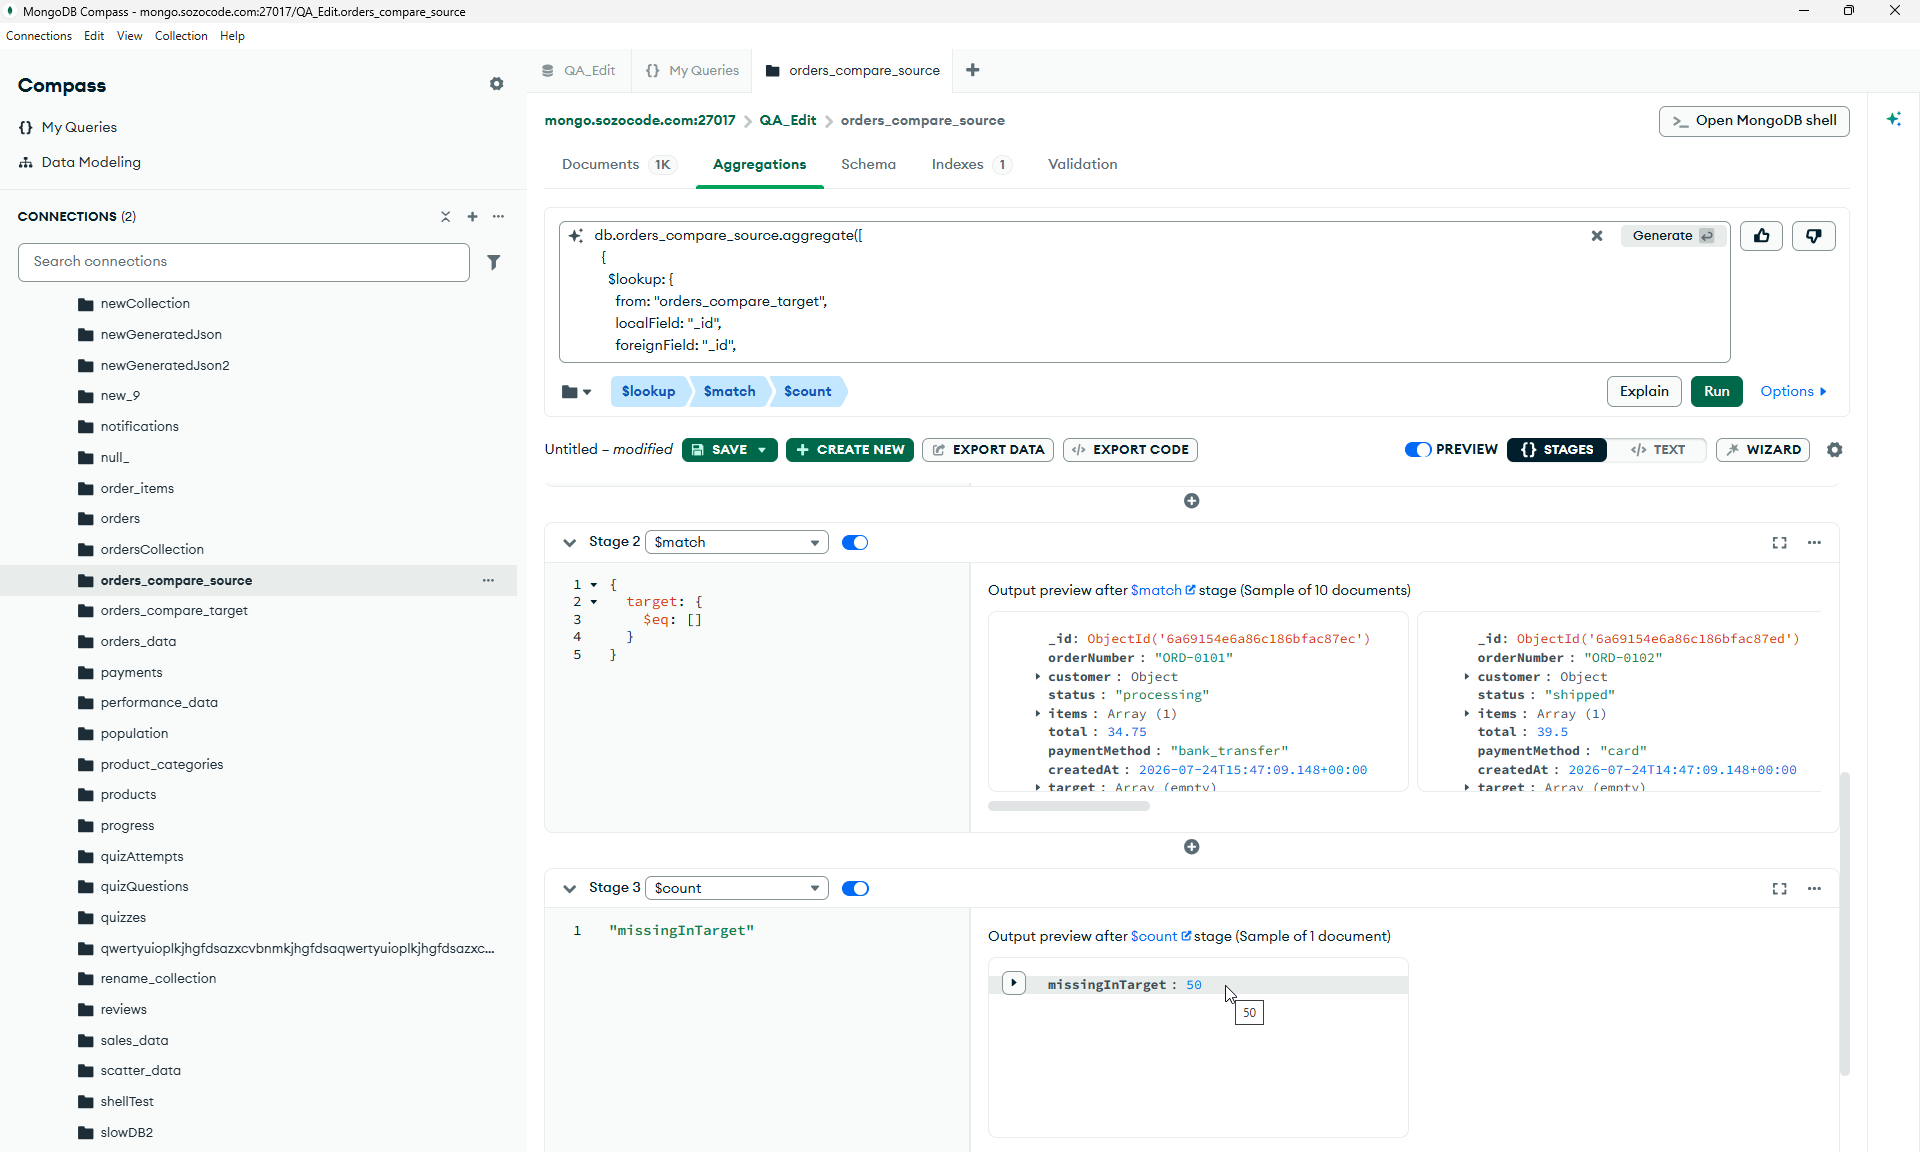Give thumbs down feedback
Viewport: 1920px width, 1152px height.
[1813, 236]
